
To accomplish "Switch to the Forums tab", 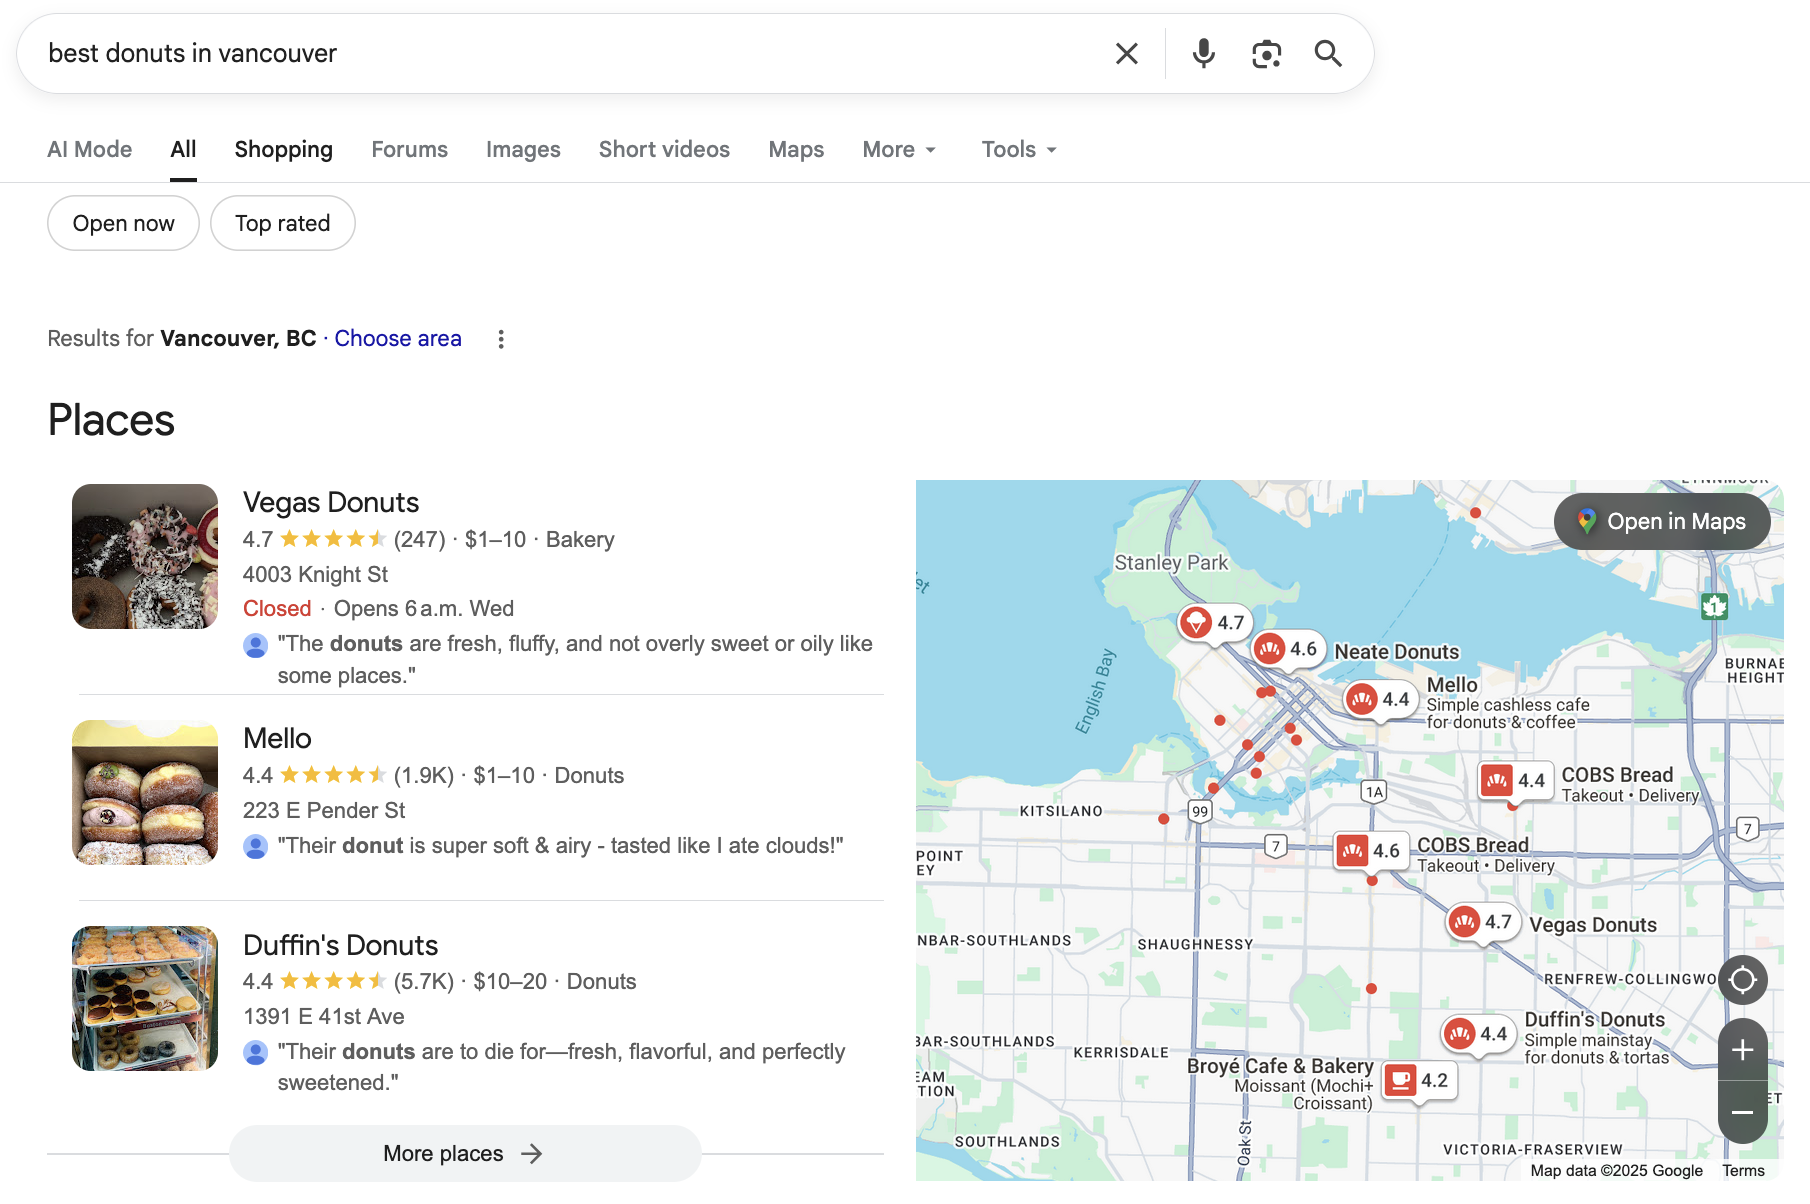I will [410, 150].
